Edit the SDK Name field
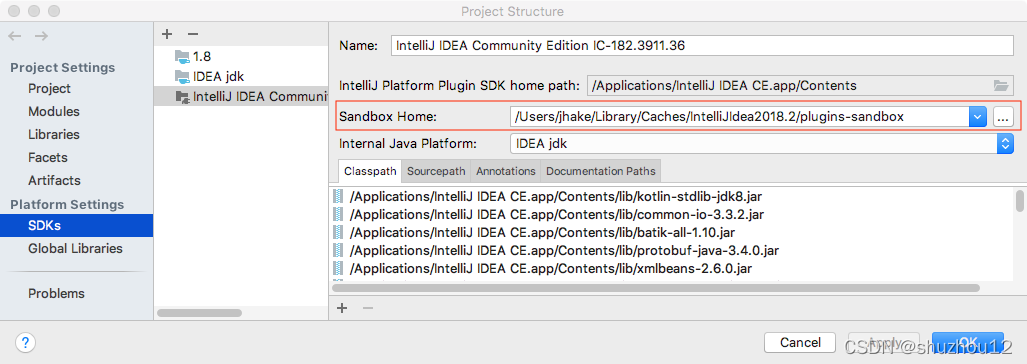1027x364 pixels. click(701, 46)
